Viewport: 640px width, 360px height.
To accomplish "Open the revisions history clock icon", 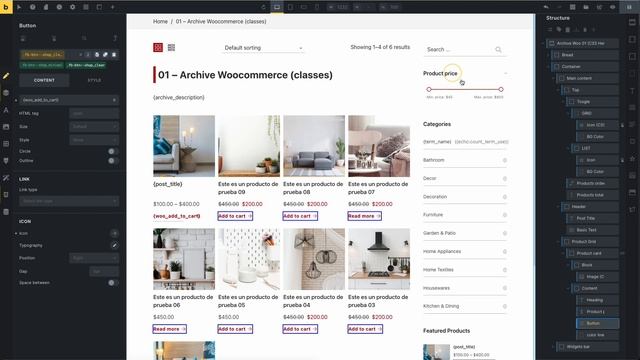I will point(59,7).
